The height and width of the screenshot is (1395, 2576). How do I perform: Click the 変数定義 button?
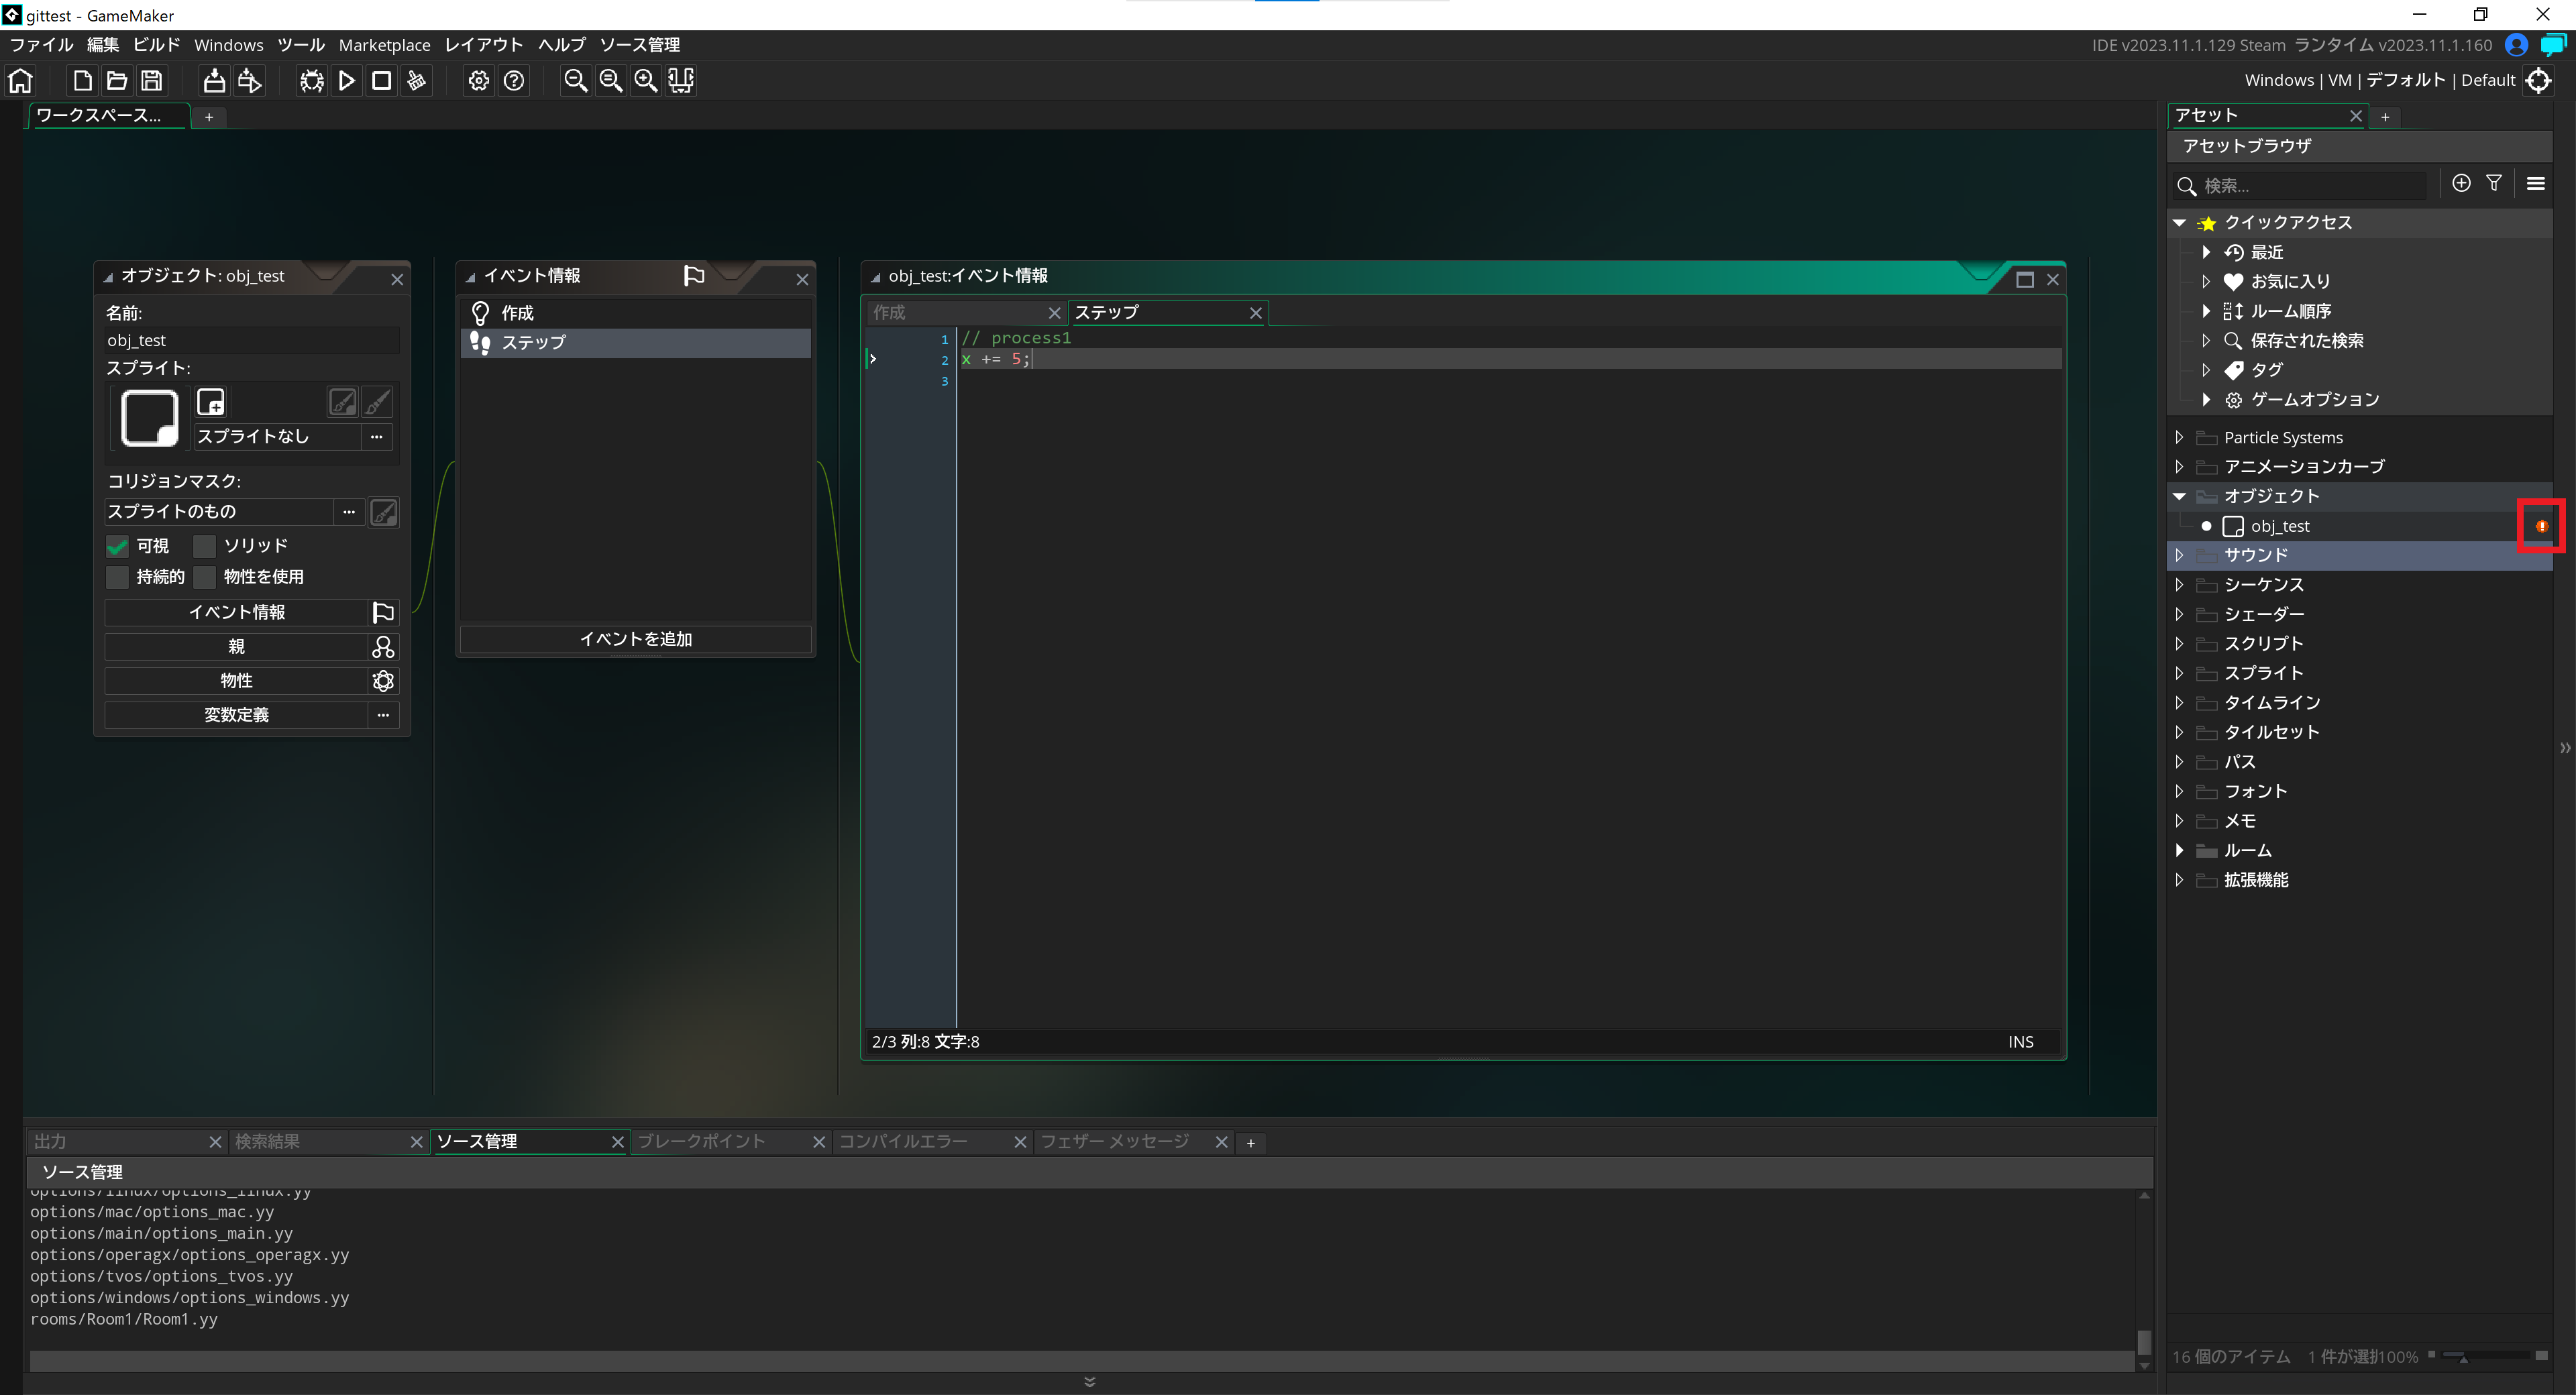pyautogui.click(x=236, y=715)
